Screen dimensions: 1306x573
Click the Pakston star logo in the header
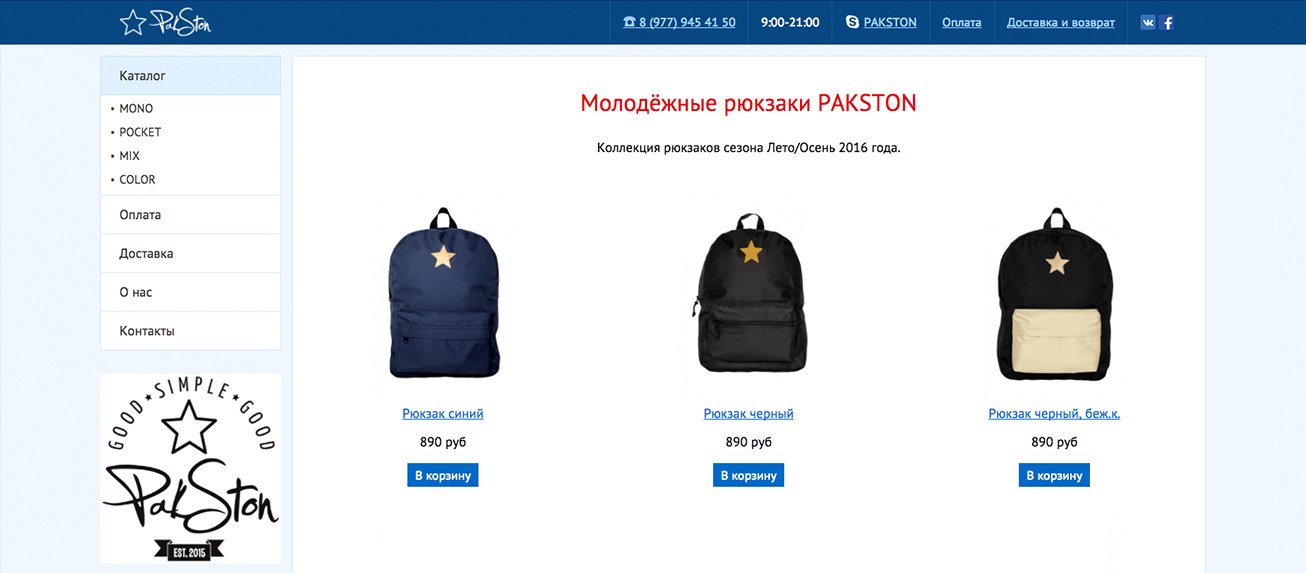[165, 22]
